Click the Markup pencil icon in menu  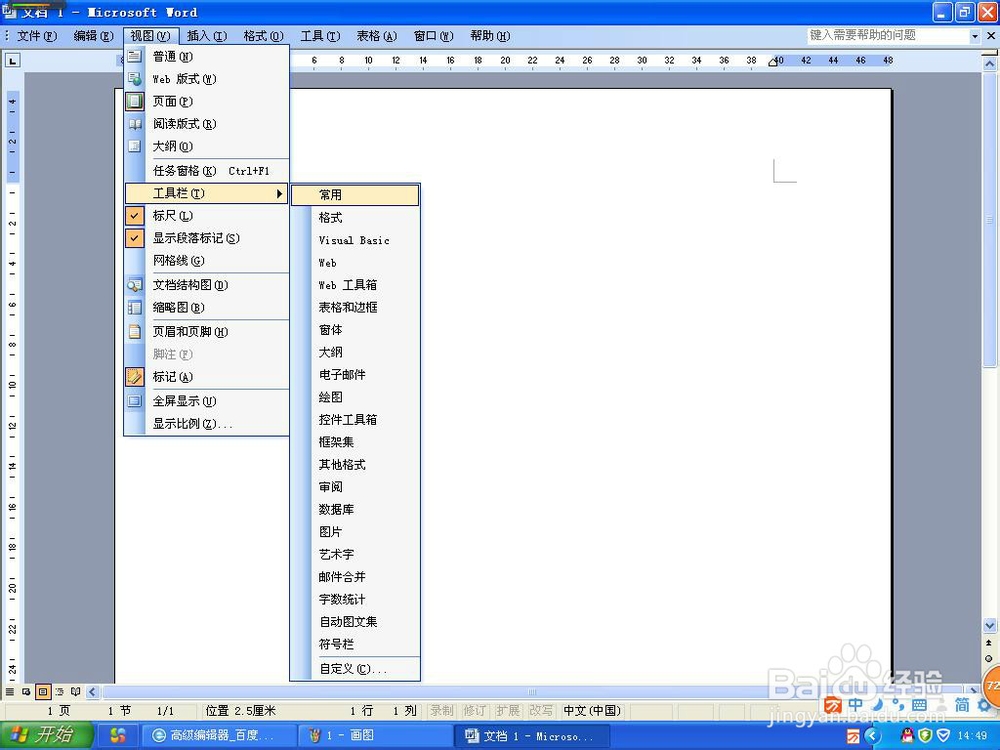click(135, 377)
